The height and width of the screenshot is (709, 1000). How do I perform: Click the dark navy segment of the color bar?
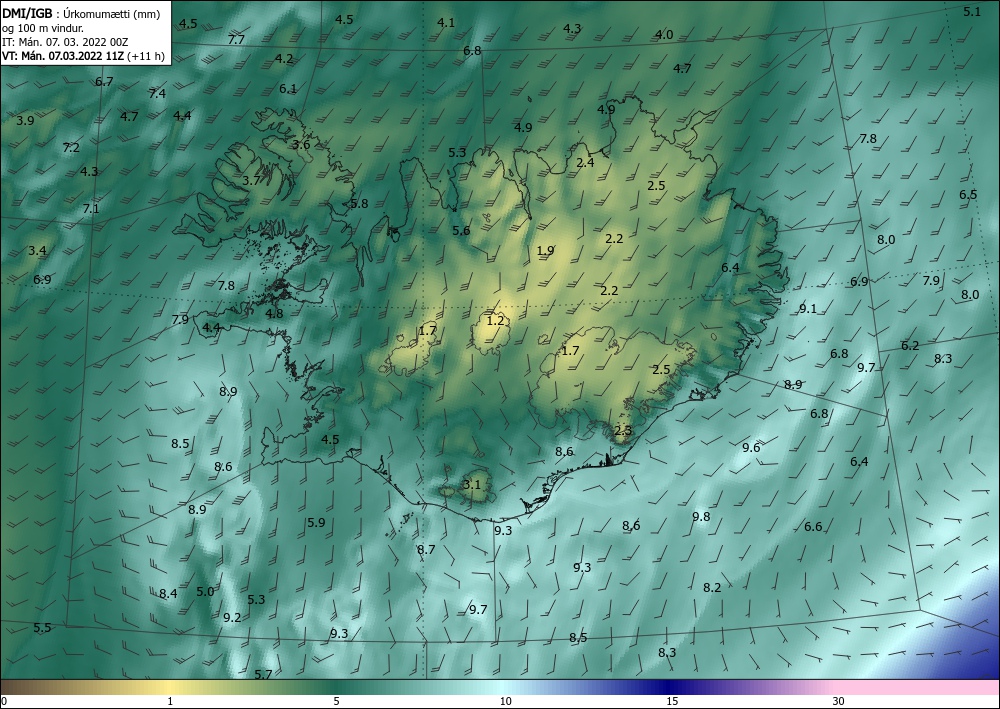coord(670,687)
